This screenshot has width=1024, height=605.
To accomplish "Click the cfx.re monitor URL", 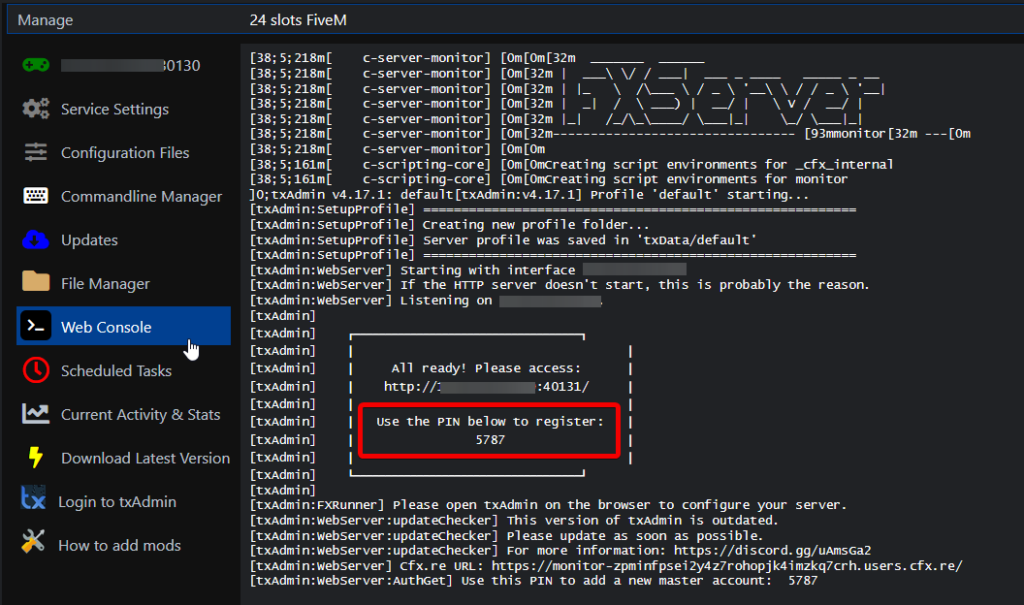I will point(727,566).
